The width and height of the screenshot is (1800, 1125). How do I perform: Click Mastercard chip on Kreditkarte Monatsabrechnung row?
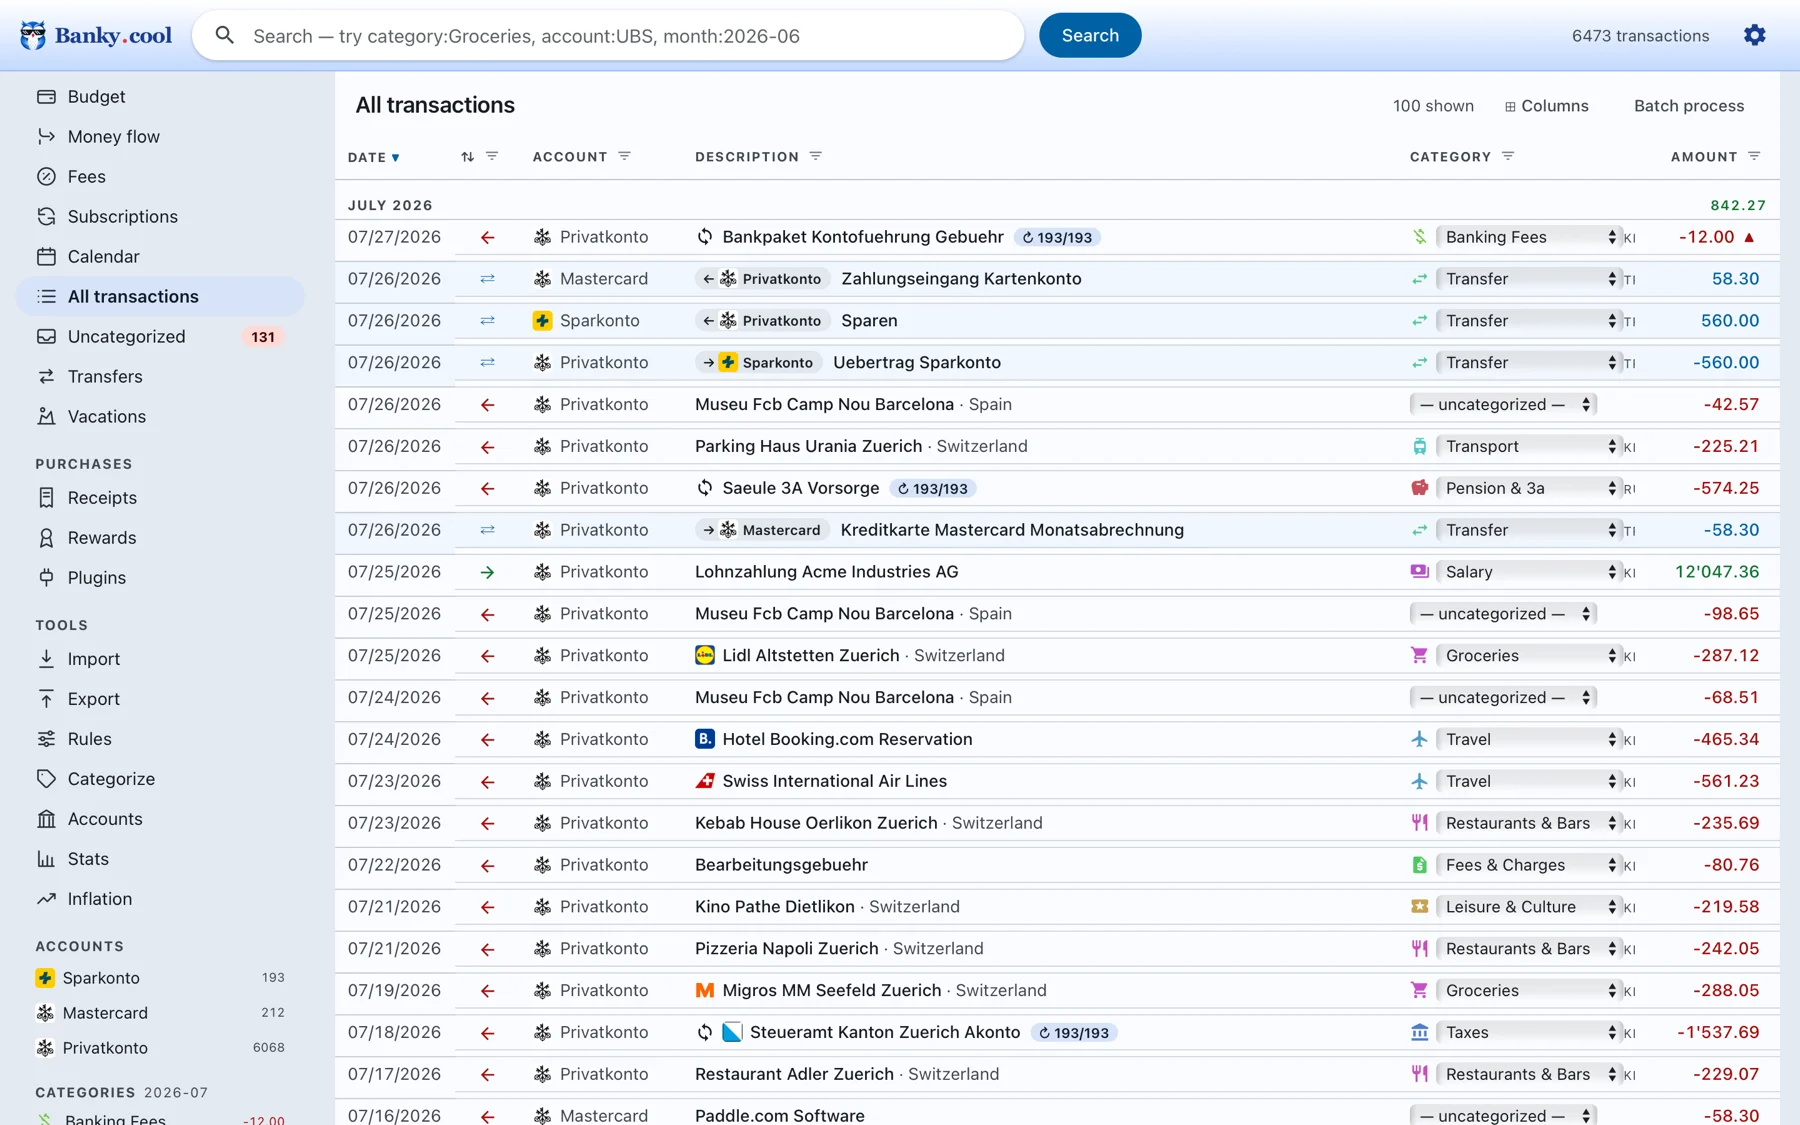[x=762, y=530]
